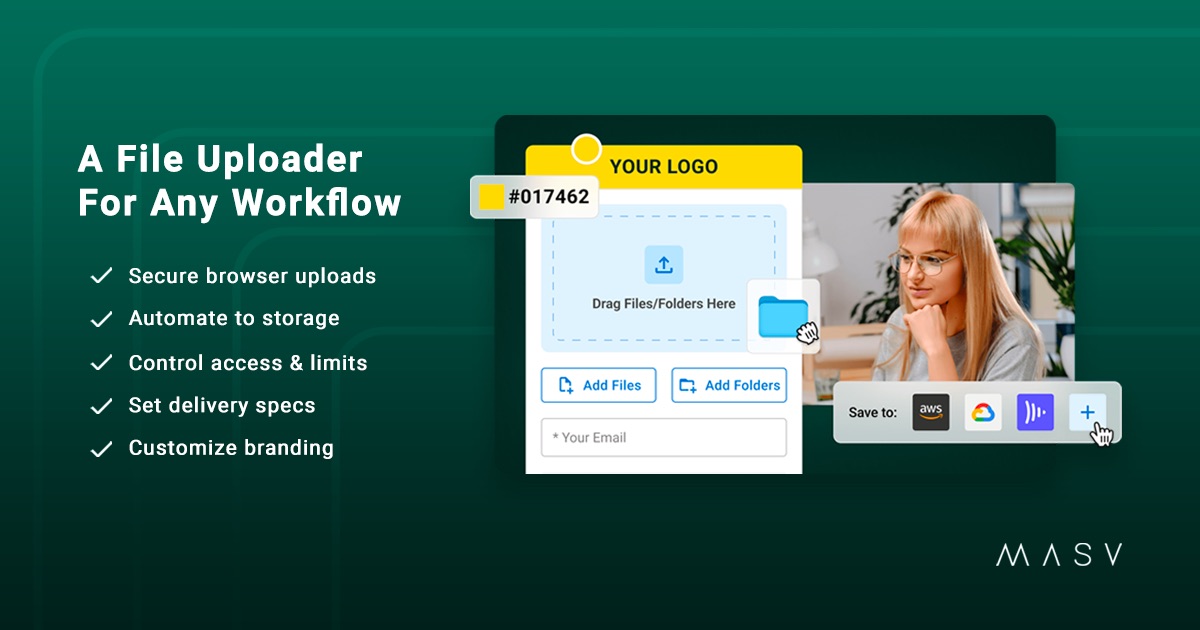Select AWS as the storage destination

click(x=929, y=411)
